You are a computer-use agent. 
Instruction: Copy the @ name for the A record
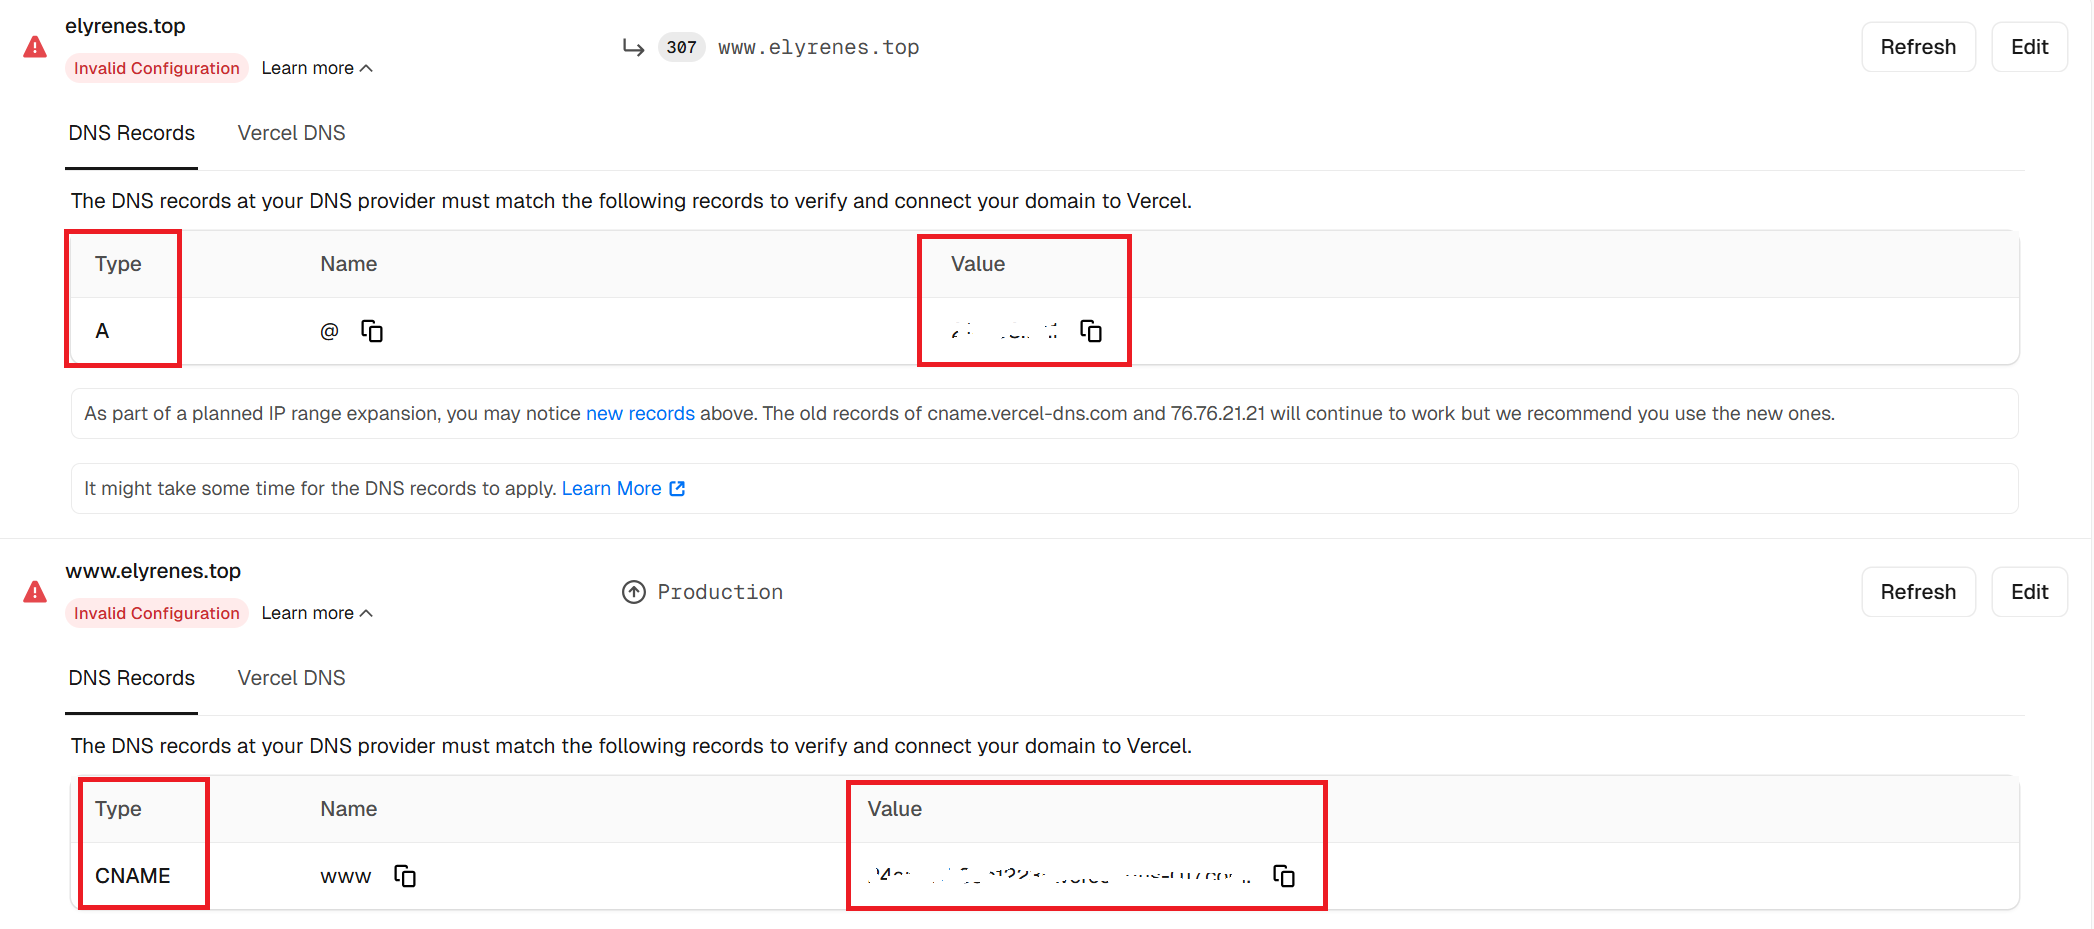372,331
